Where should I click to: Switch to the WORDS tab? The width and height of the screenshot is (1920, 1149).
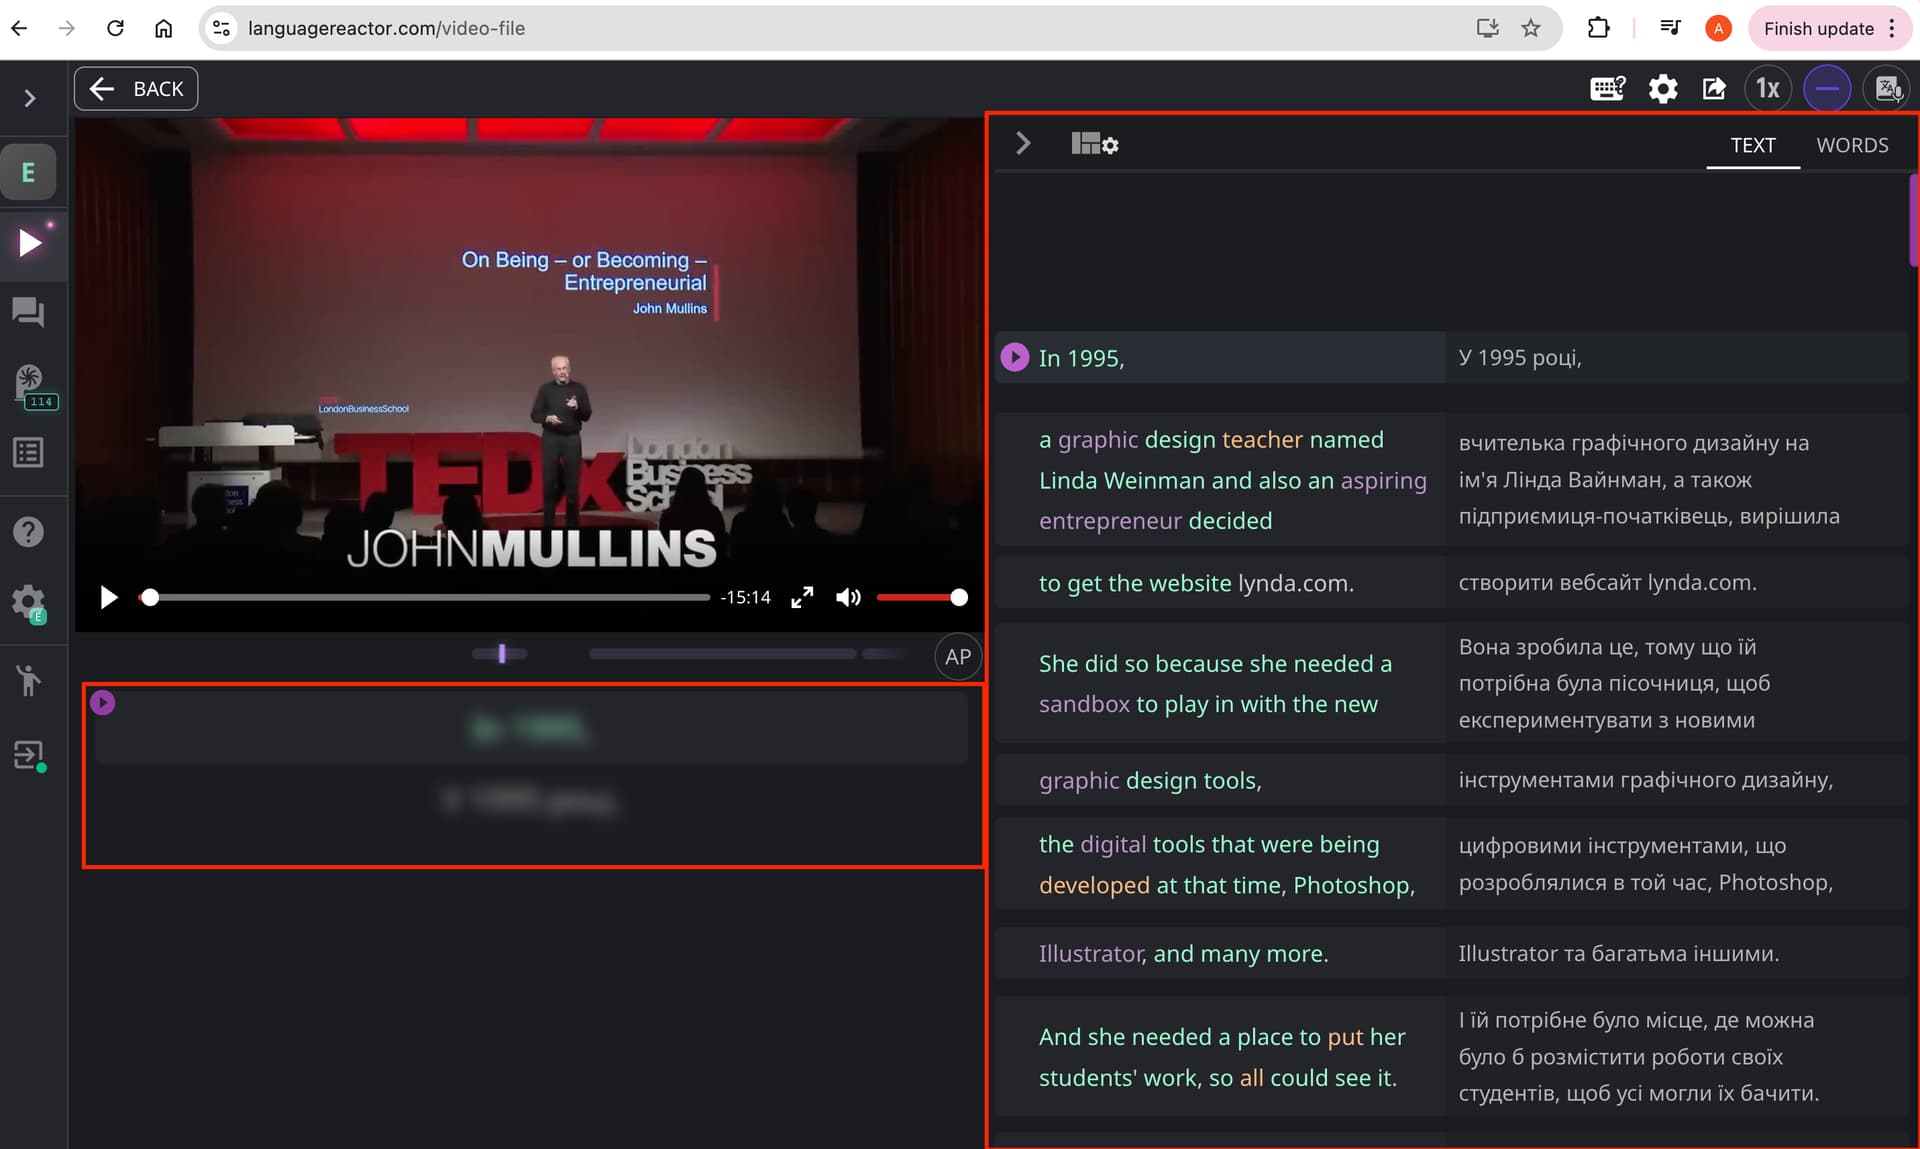click(1852, 145)
